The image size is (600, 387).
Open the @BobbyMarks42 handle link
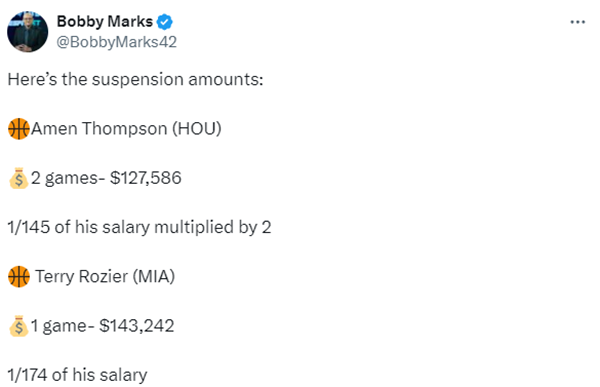116,42
